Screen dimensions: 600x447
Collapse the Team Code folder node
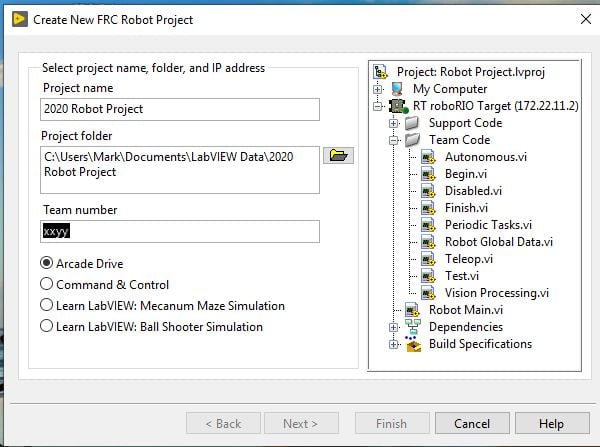pyautogui.click(x=393, y=140)
